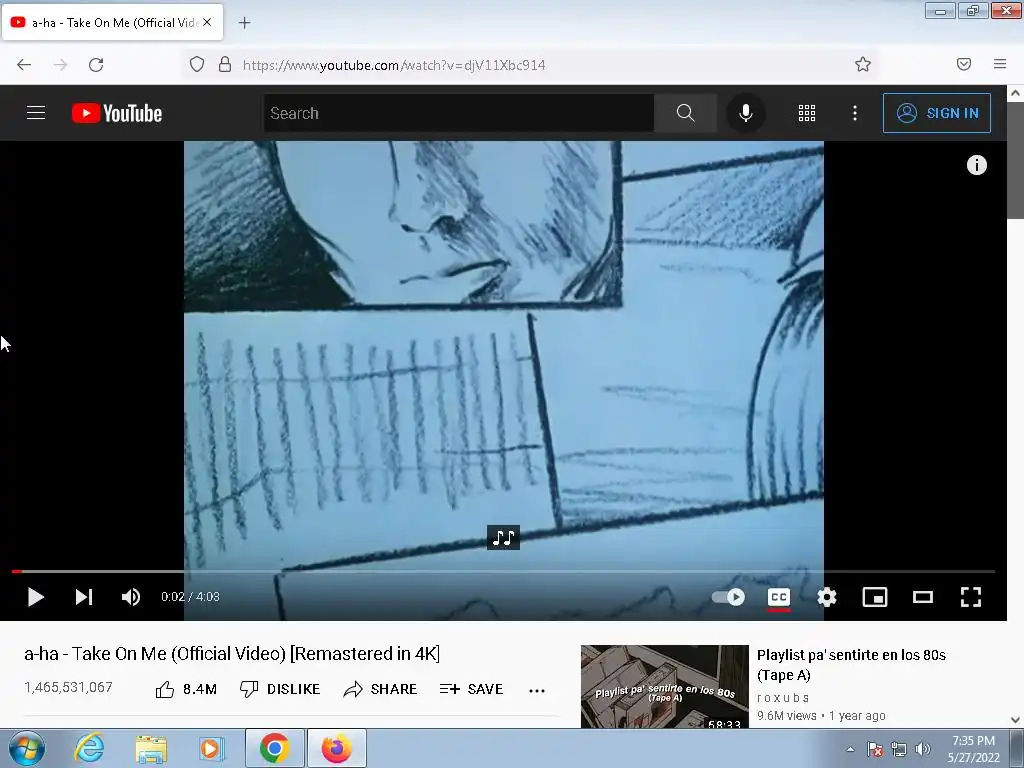Open YouTube settings three-dot menu
The height and width of the screenshot is (768, 1024).
point(854,113)
